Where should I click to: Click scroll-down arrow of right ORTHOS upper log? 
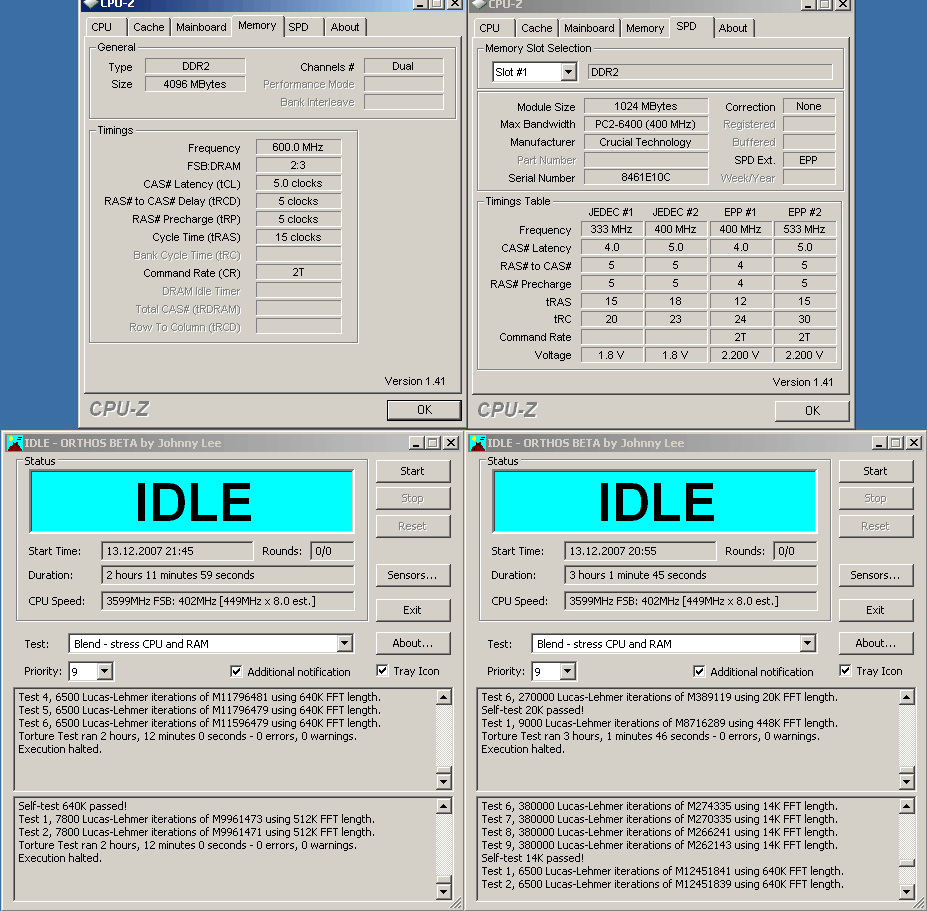(907, 781)
